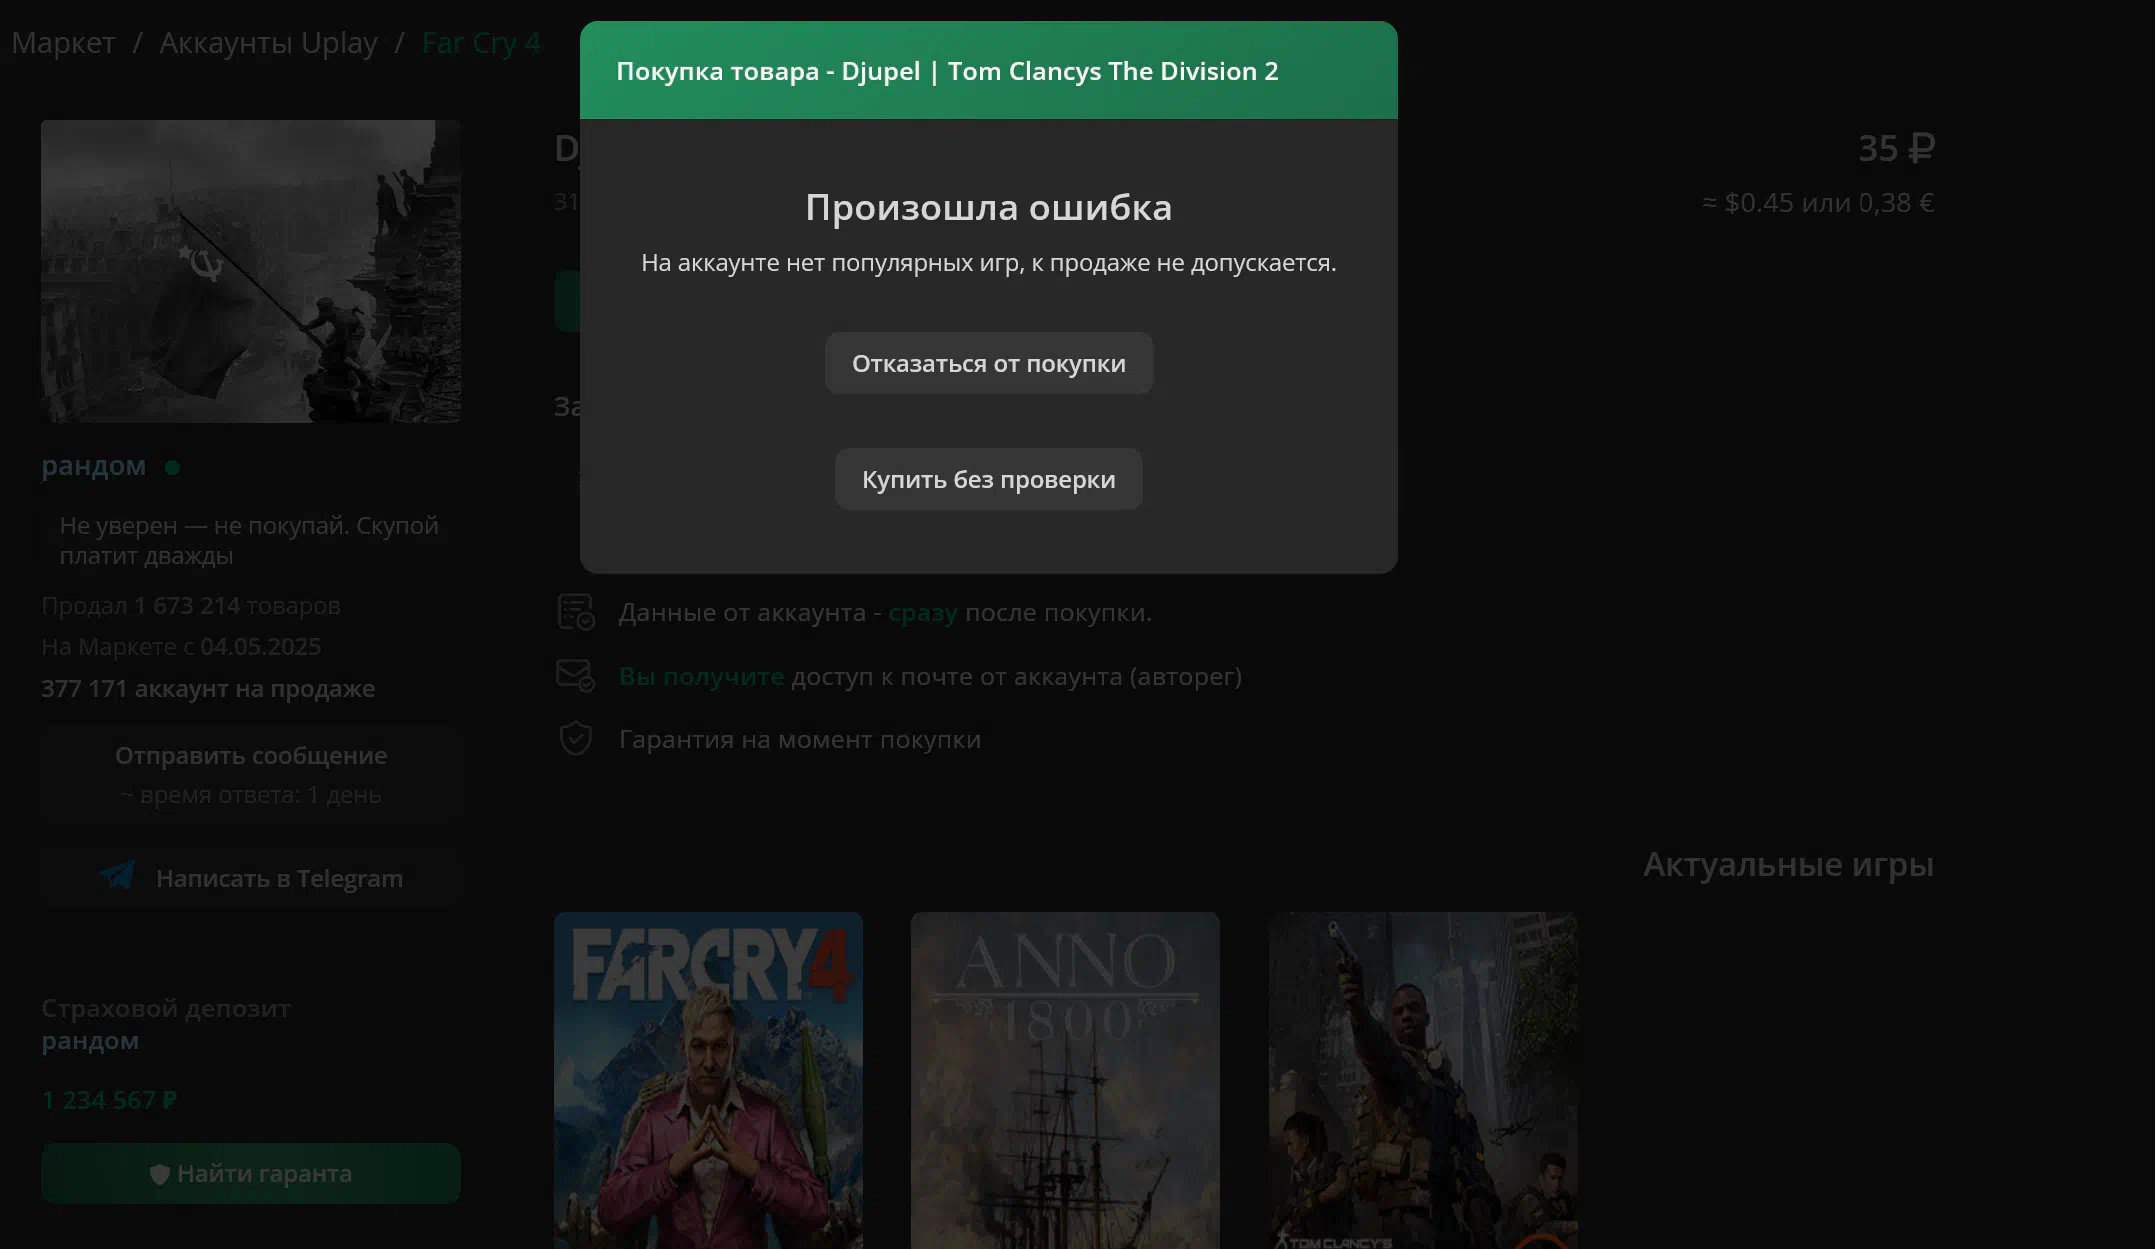
Task: Open the Tom Clancy's Division game cover
Action: 1423,1080
